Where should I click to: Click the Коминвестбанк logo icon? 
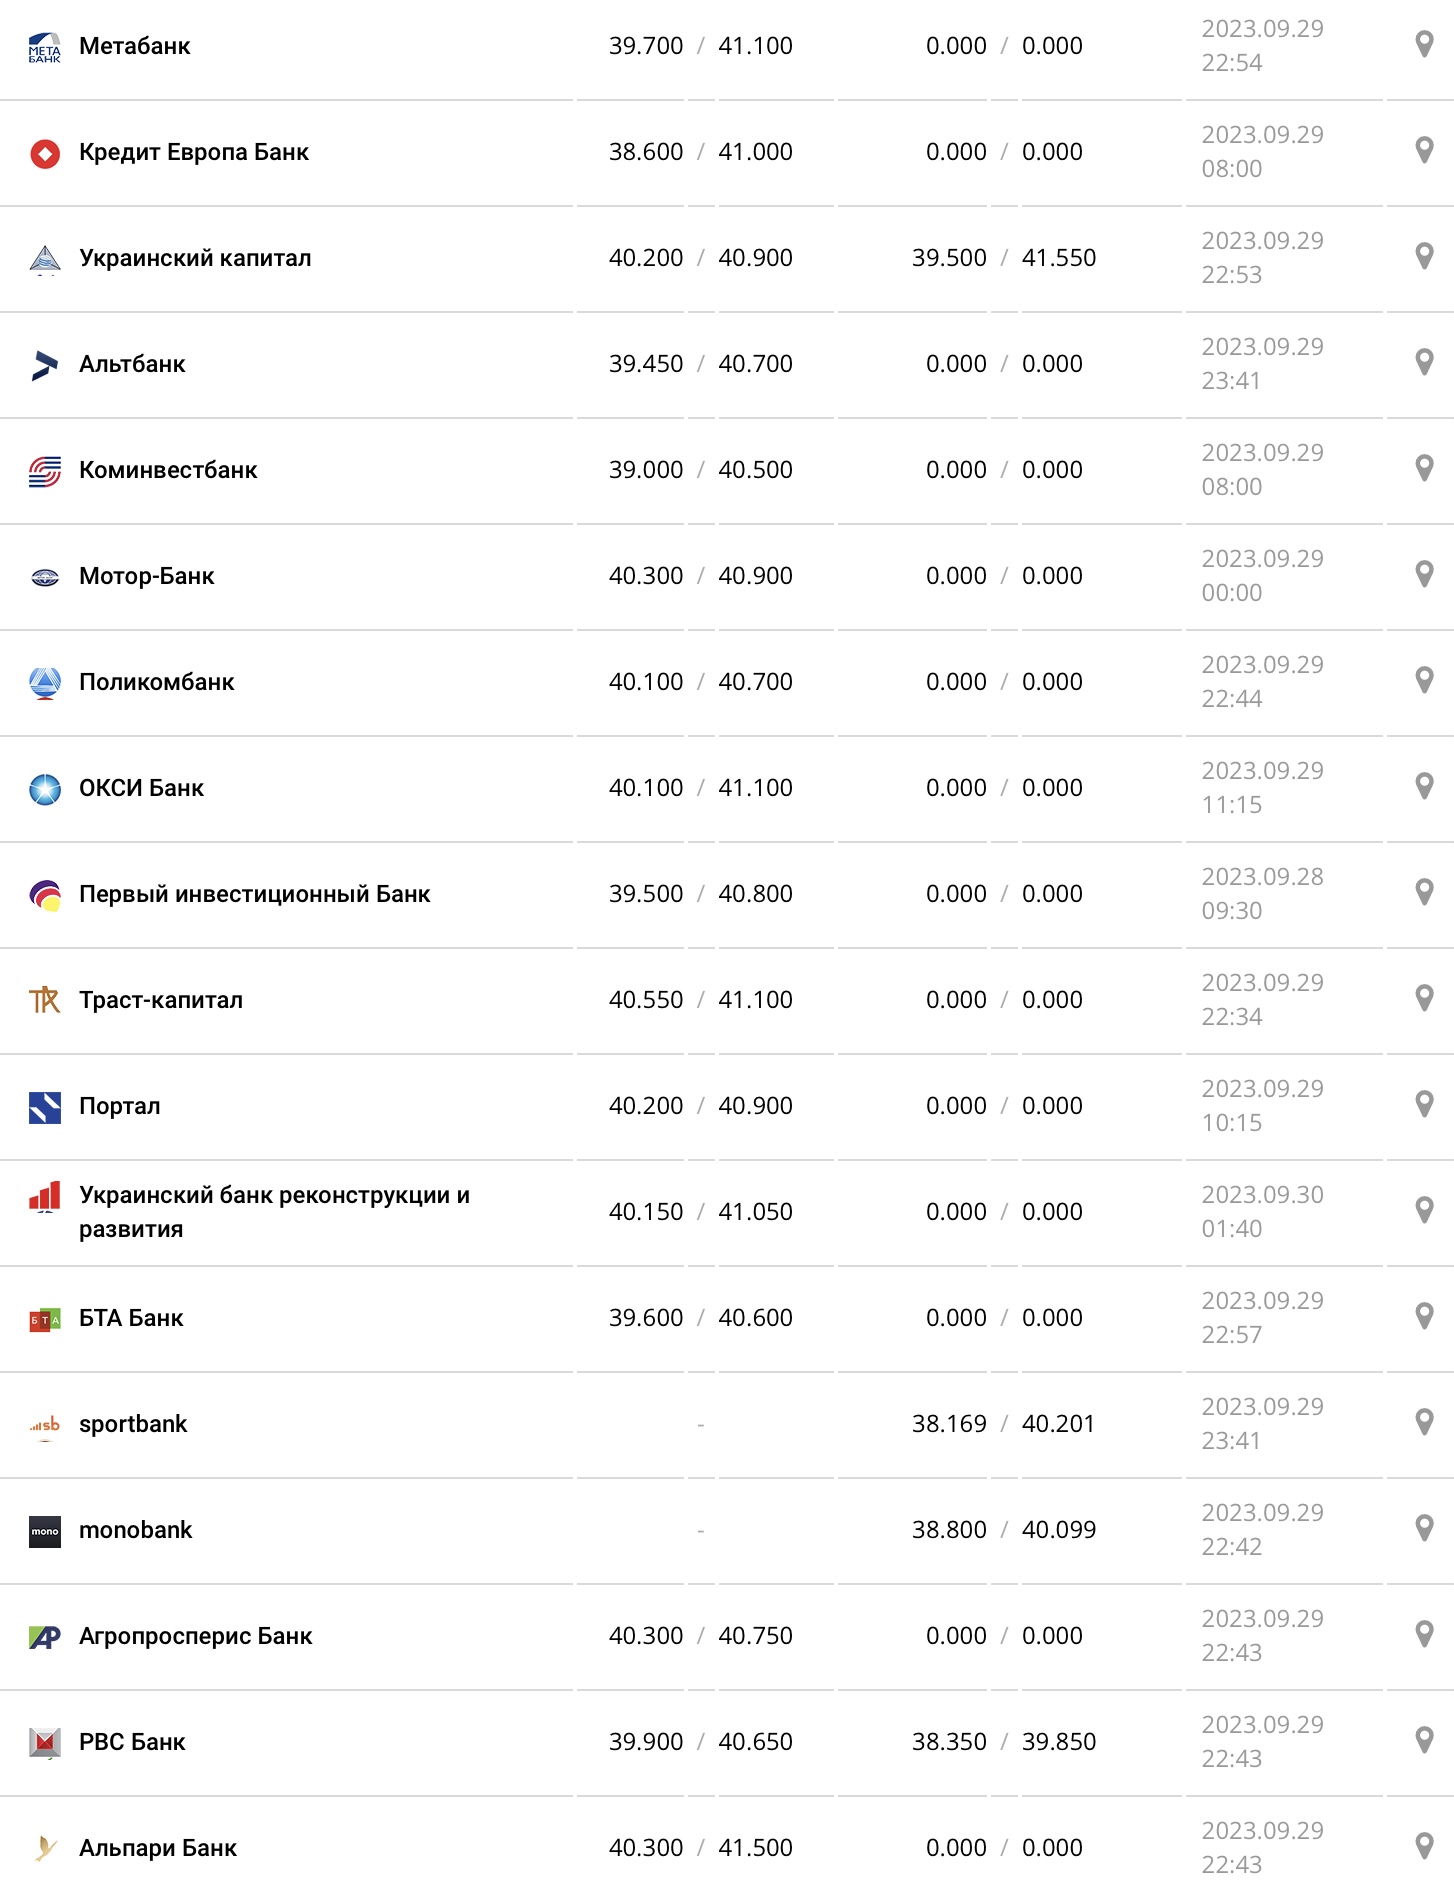tap(44, 469)
